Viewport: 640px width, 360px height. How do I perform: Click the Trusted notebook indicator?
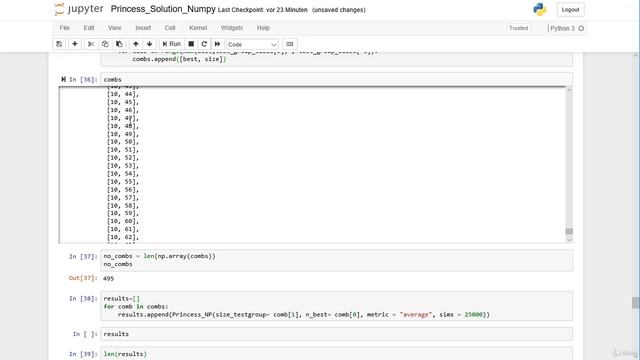[x=518, y=28]
